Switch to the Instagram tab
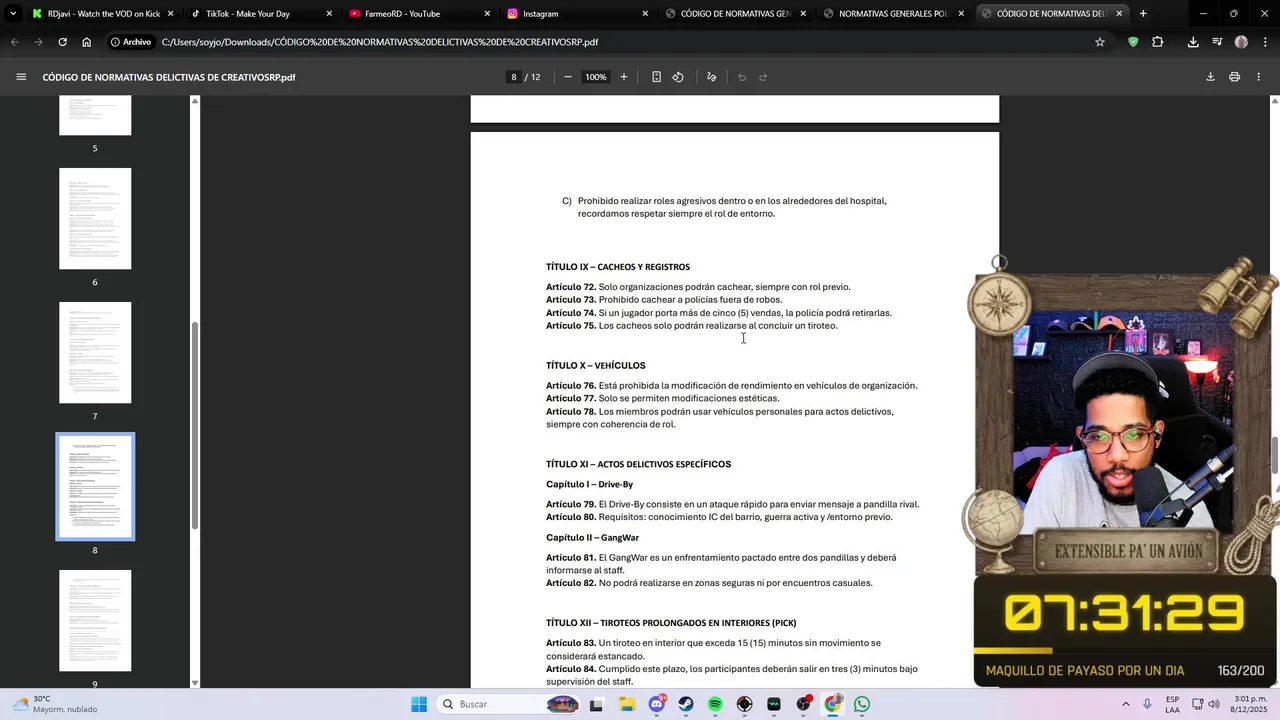 [x=576, y=14]
